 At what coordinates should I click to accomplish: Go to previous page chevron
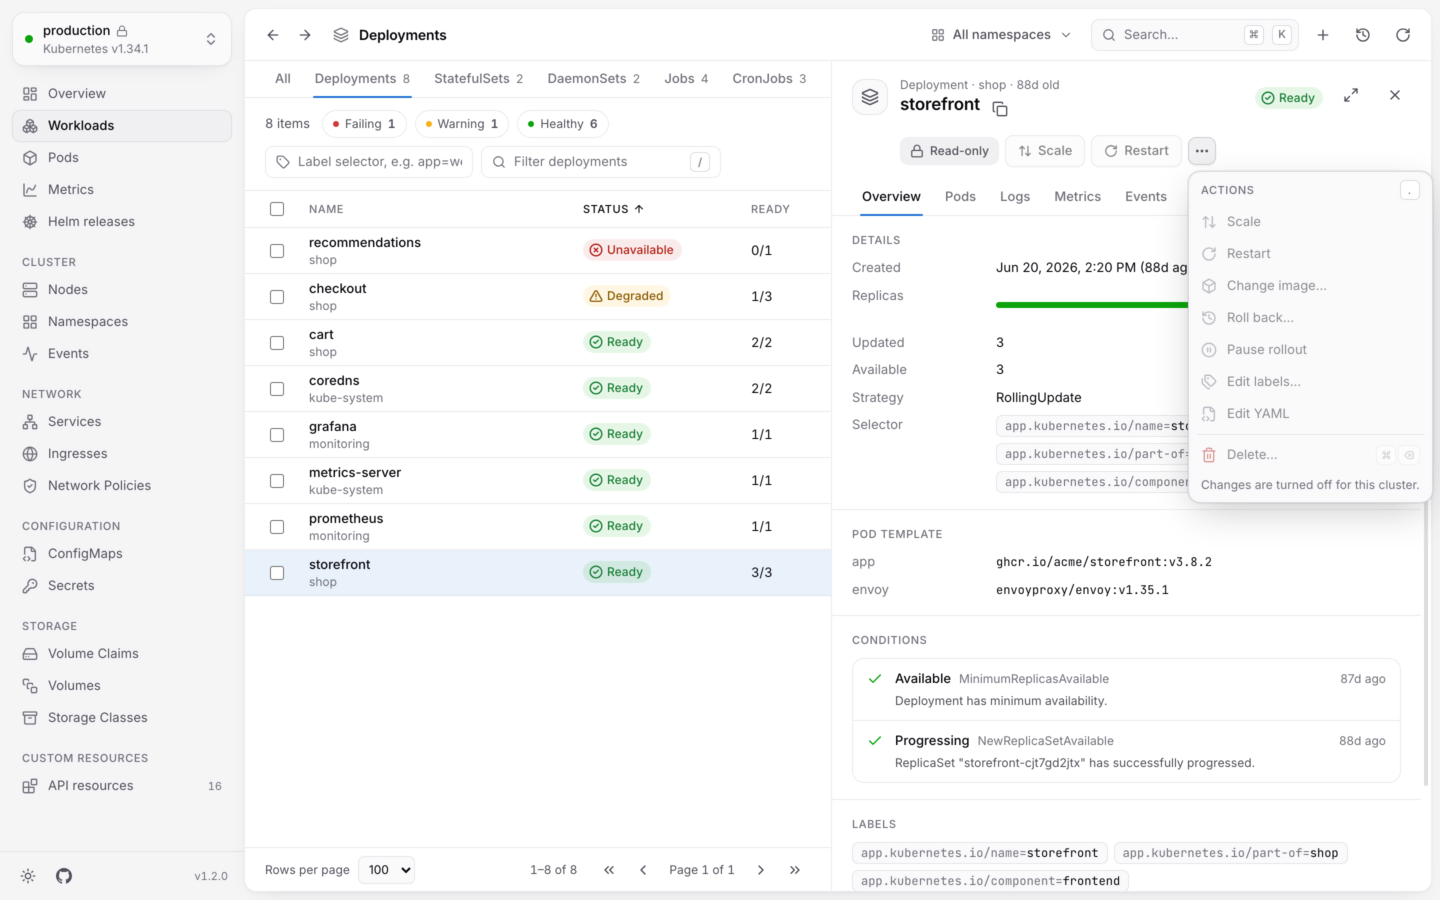pos(643,870)
